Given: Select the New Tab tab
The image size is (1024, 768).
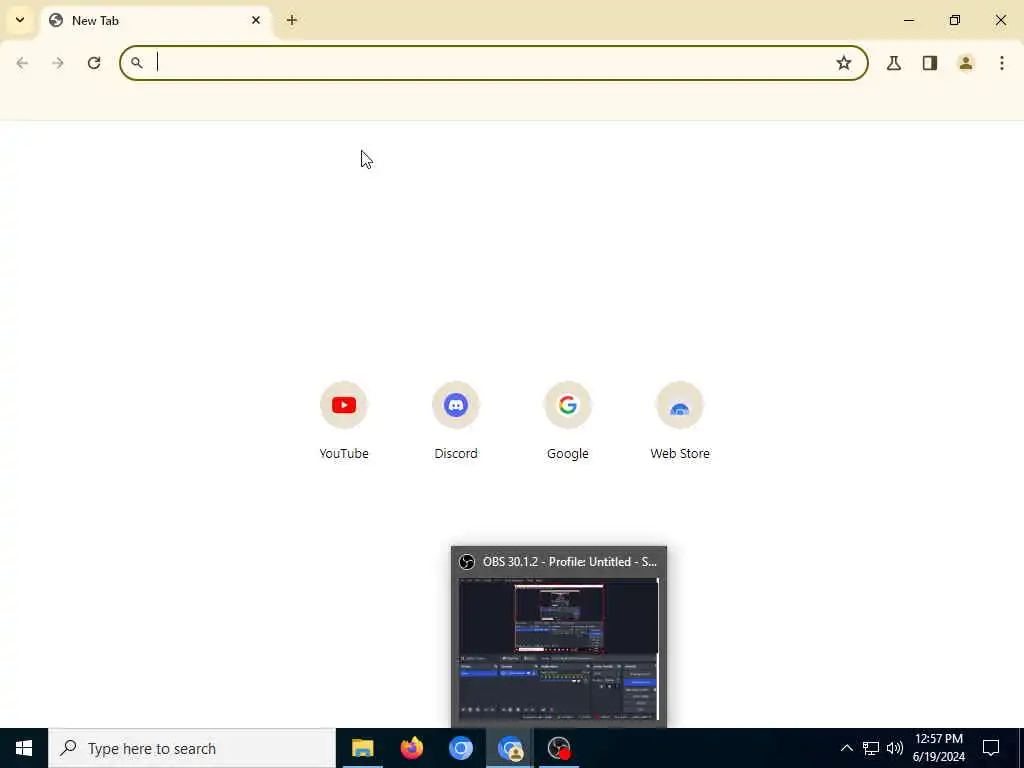Looking at the screenshot, I should [x=157, y=21].
